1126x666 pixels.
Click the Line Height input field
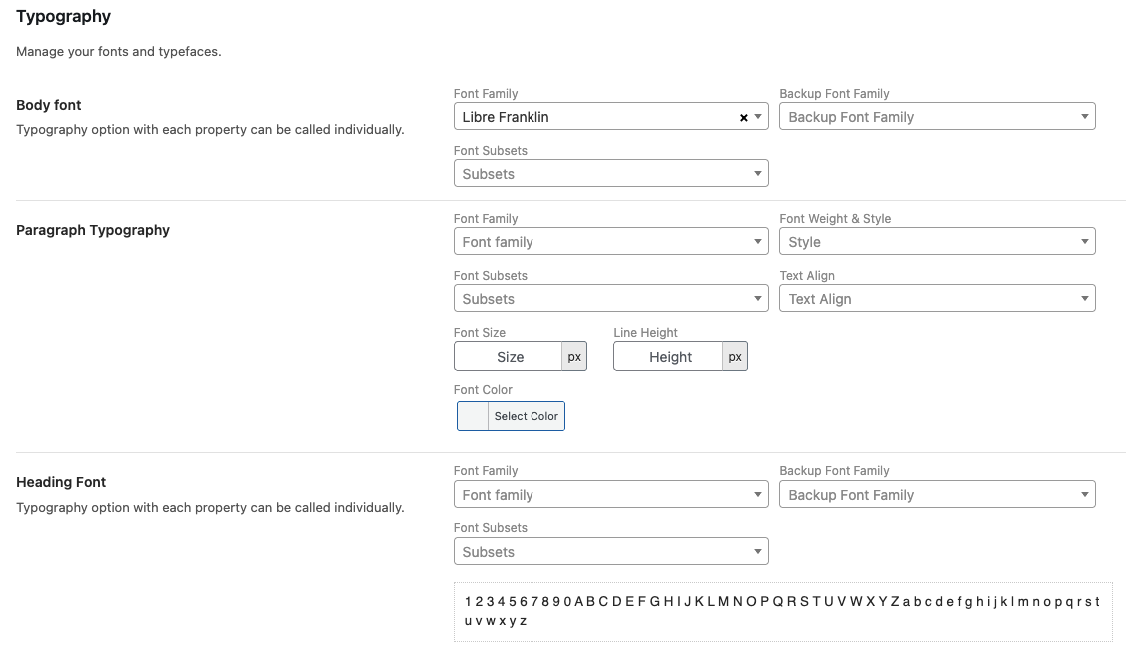click(x=668, y=357)
